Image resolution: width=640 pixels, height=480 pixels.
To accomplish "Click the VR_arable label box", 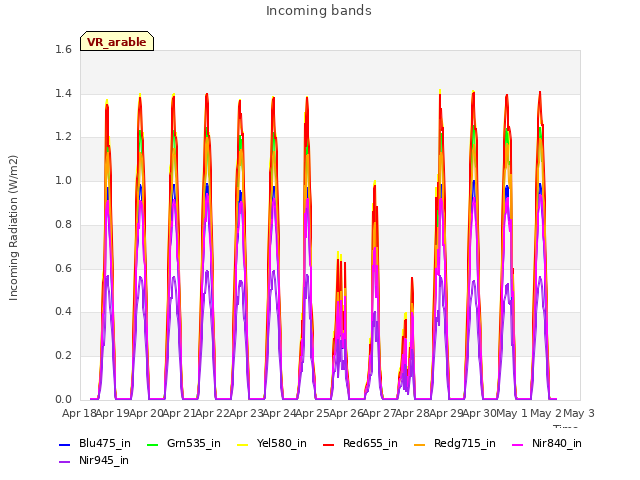I will (x=117, y=41).
